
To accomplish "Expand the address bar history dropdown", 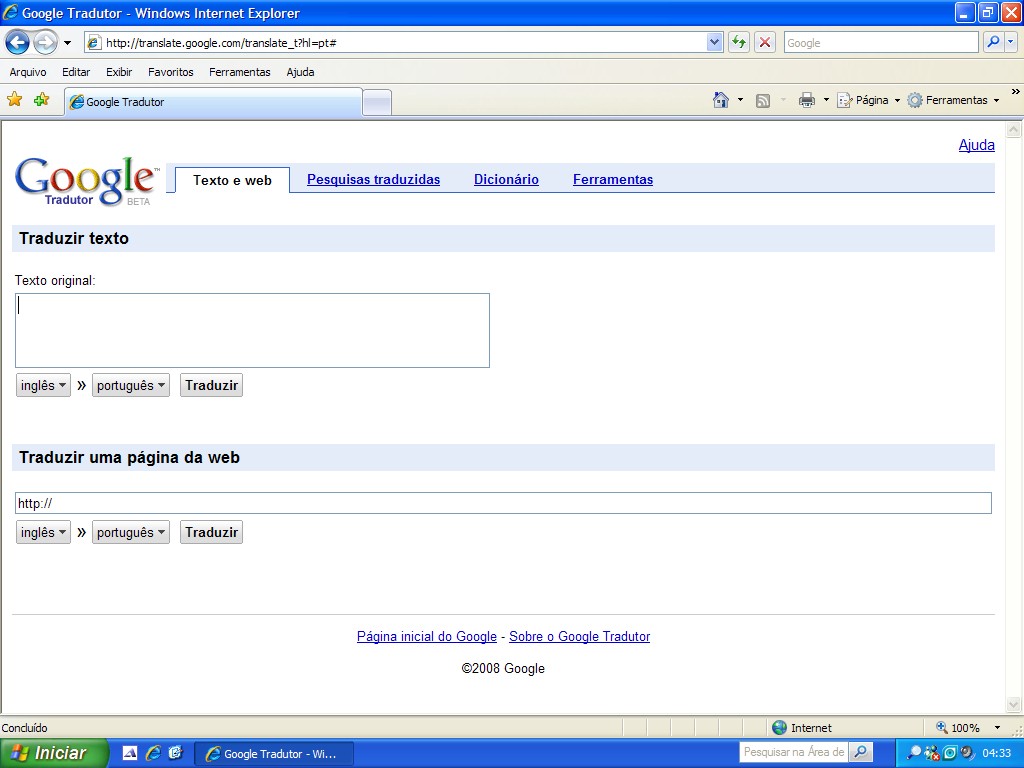I will tap(714, 42).
